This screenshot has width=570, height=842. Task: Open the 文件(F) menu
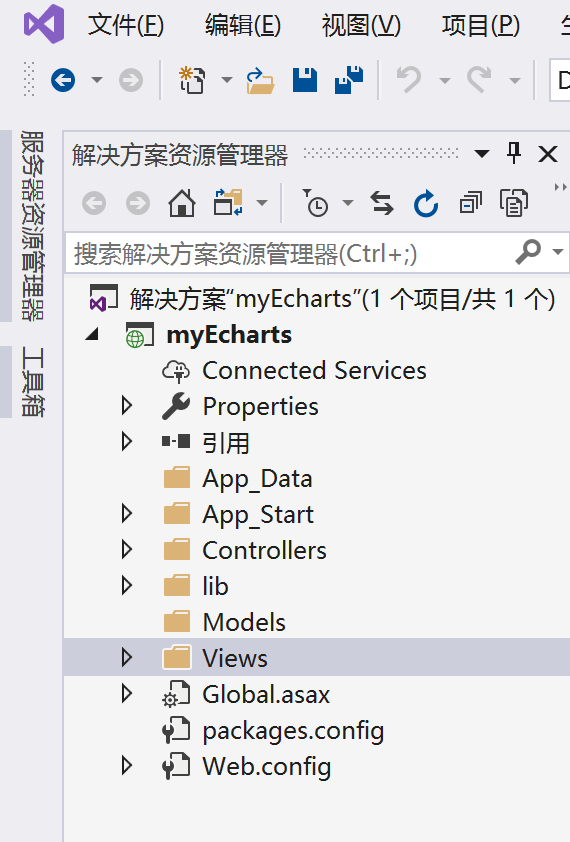point(126,25)
